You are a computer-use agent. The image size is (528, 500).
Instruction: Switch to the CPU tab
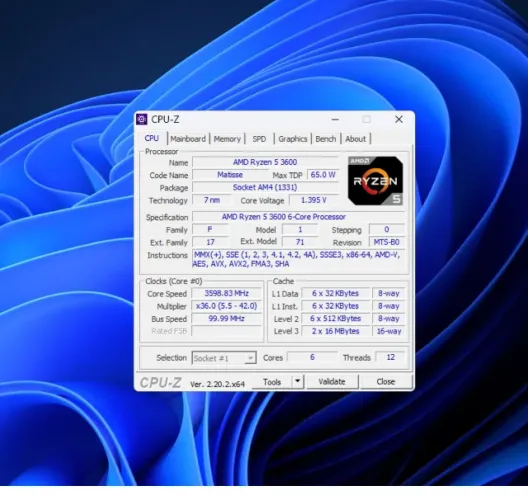(x=152, y=138)
